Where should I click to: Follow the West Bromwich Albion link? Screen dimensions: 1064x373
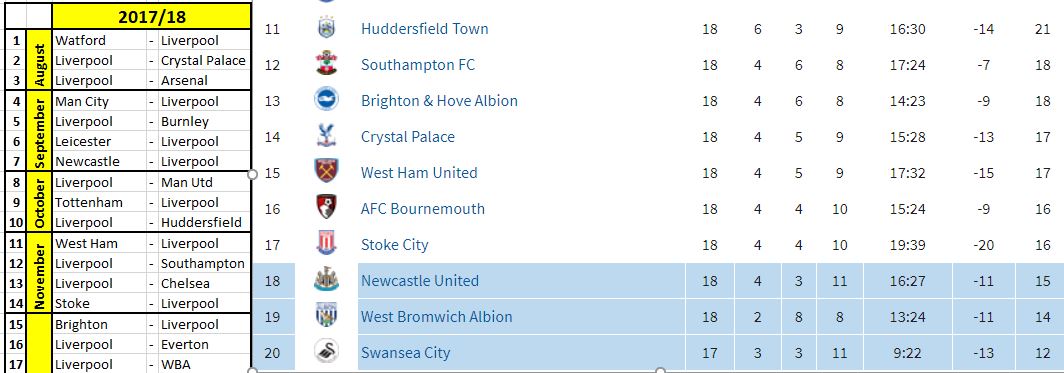click(x=436, y=317)
